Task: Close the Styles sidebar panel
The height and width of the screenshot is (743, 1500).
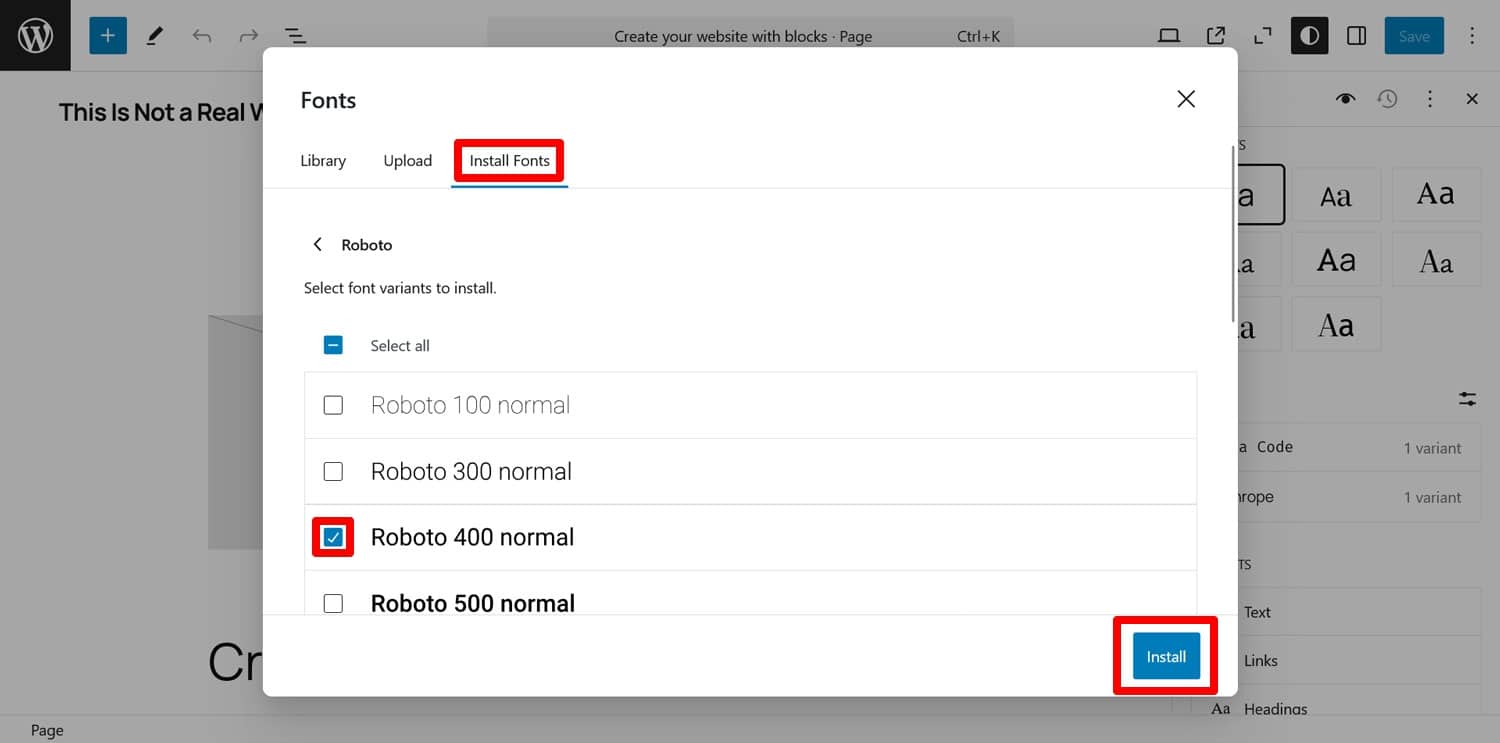Action: tap(1472, 99)
